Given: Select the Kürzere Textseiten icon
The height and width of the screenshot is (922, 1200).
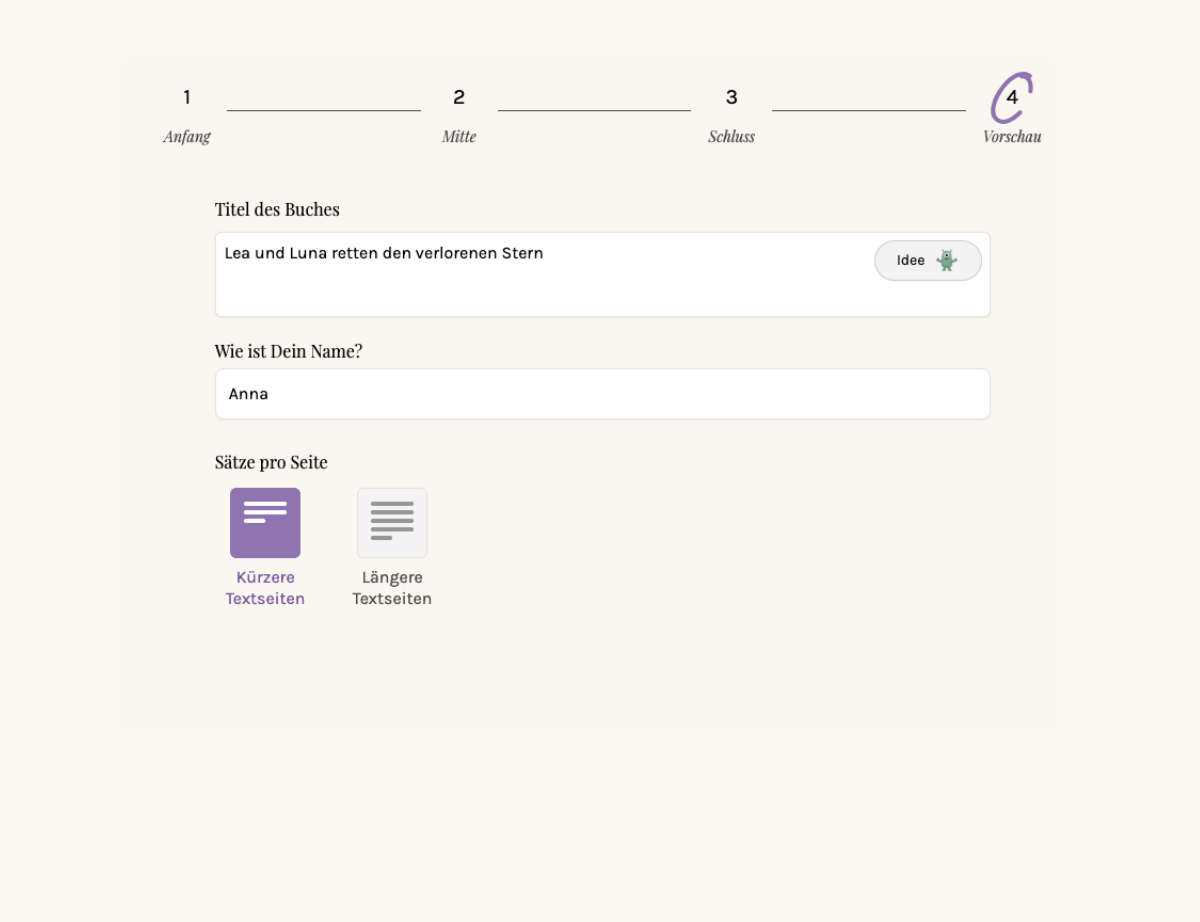Looking at the screenshot, I should (x=265, y=523).
